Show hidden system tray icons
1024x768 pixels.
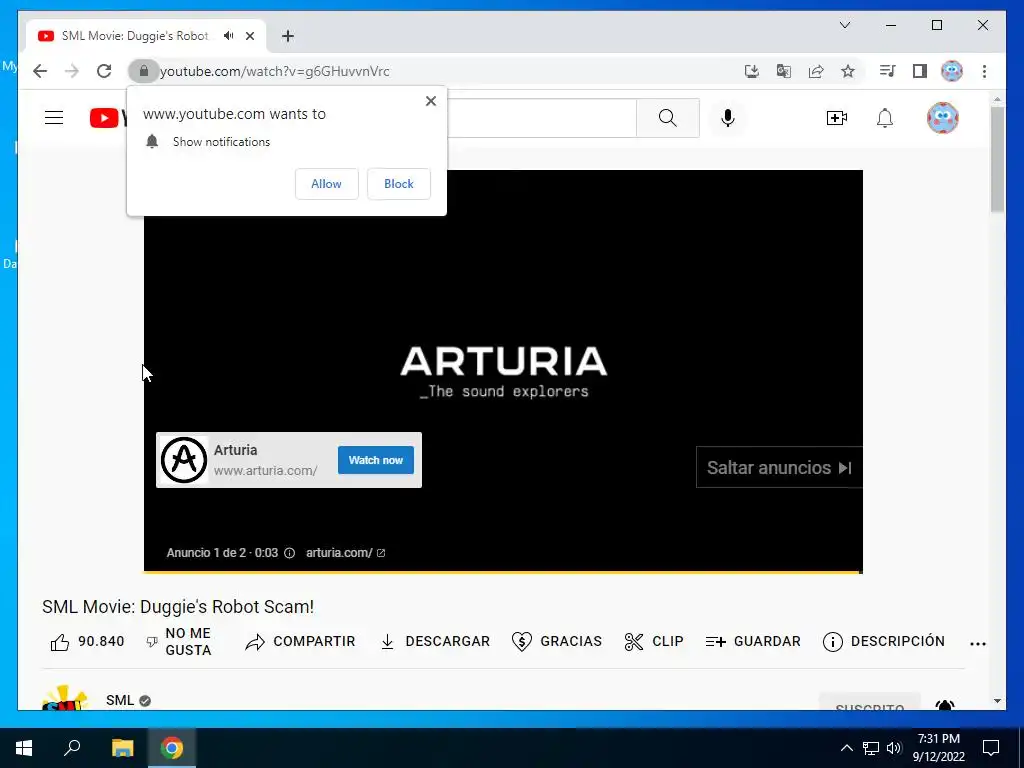coord(846,748)
